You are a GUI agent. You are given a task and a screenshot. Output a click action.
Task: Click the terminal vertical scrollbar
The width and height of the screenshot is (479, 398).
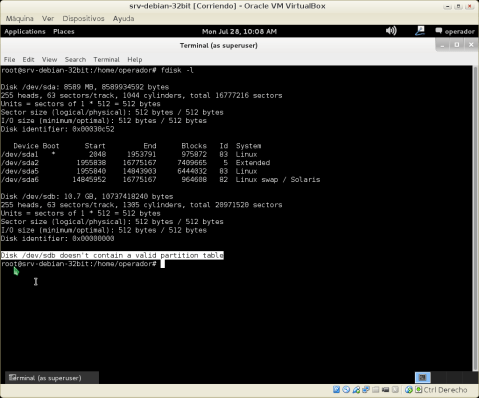pyautogui.click(x=475, y=218)
